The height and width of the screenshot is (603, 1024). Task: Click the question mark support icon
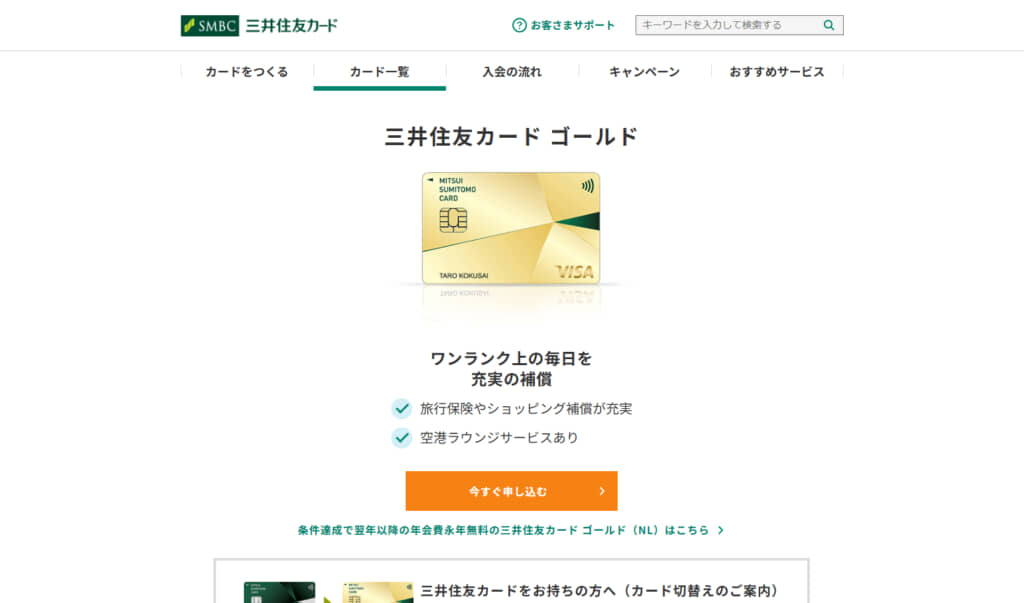pos(519,25)
